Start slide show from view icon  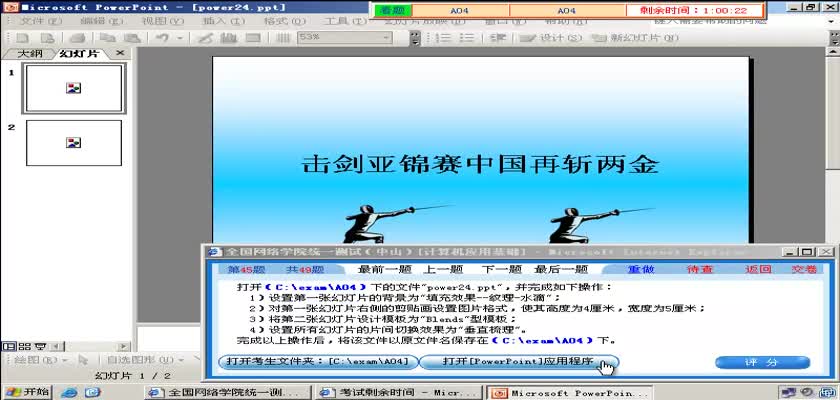pos(41,346)
